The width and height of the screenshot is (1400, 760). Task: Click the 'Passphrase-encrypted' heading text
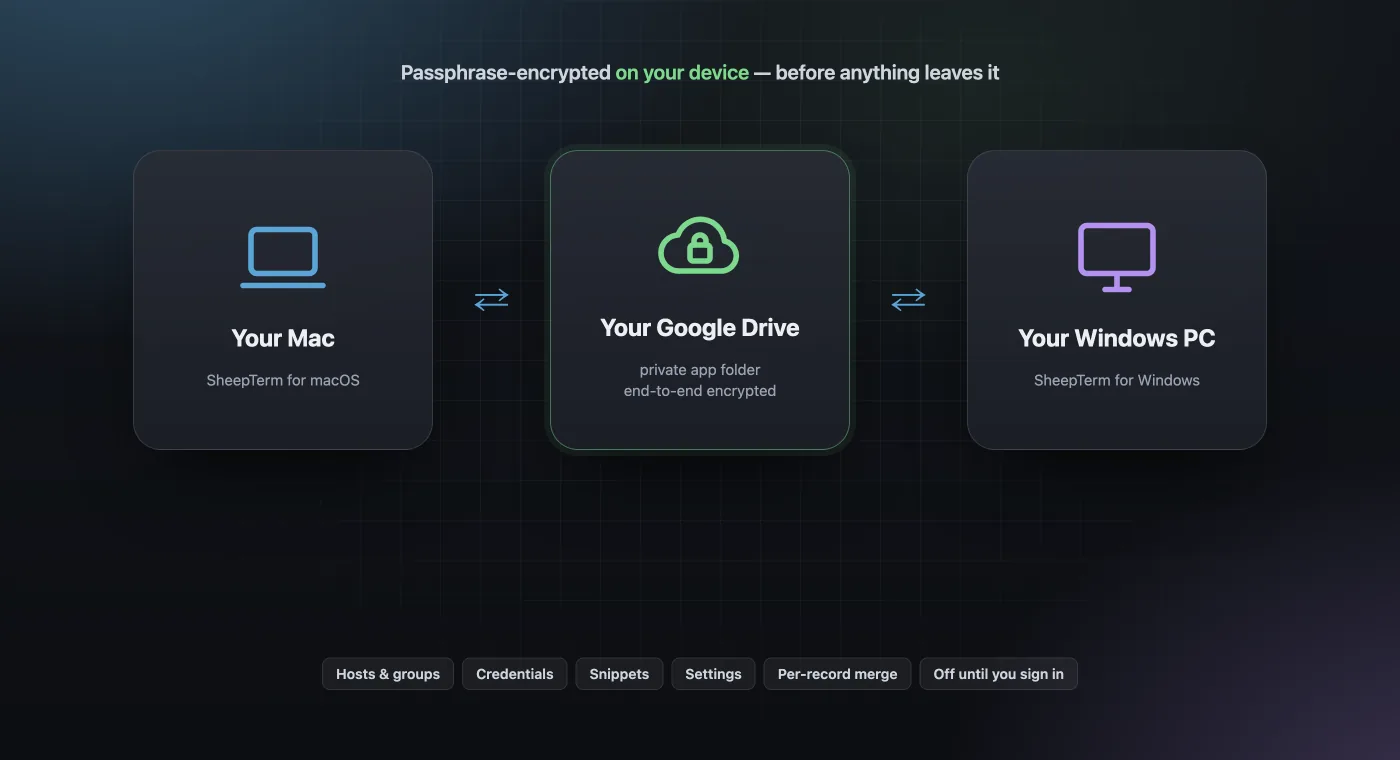tap(506, 73)
